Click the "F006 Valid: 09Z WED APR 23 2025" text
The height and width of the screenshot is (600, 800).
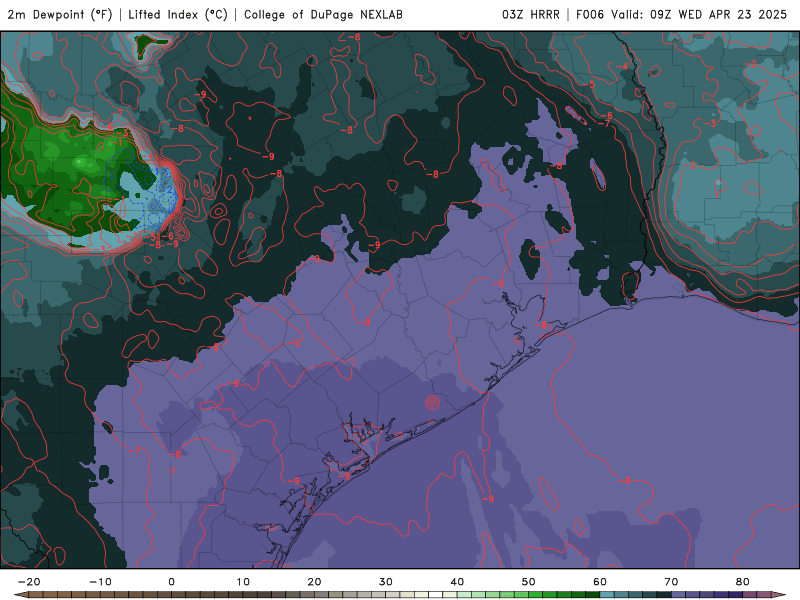[682, 14]
